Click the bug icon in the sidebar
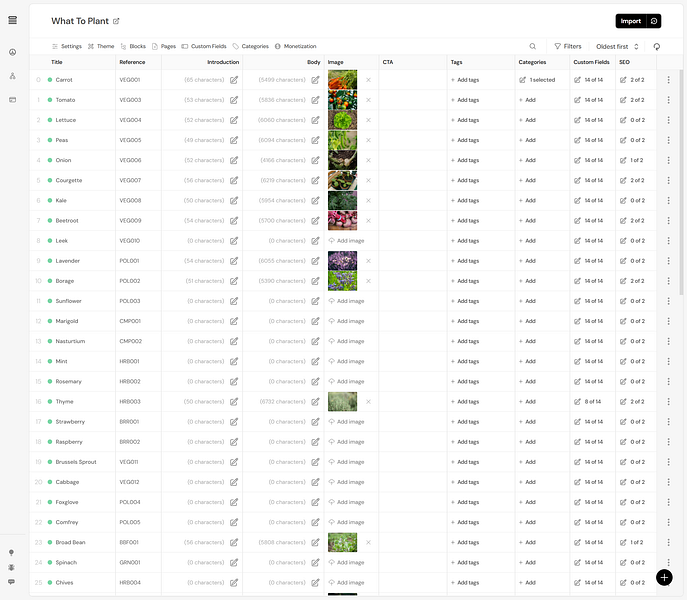This screenshot has width=687, height=600. [11, 567]
